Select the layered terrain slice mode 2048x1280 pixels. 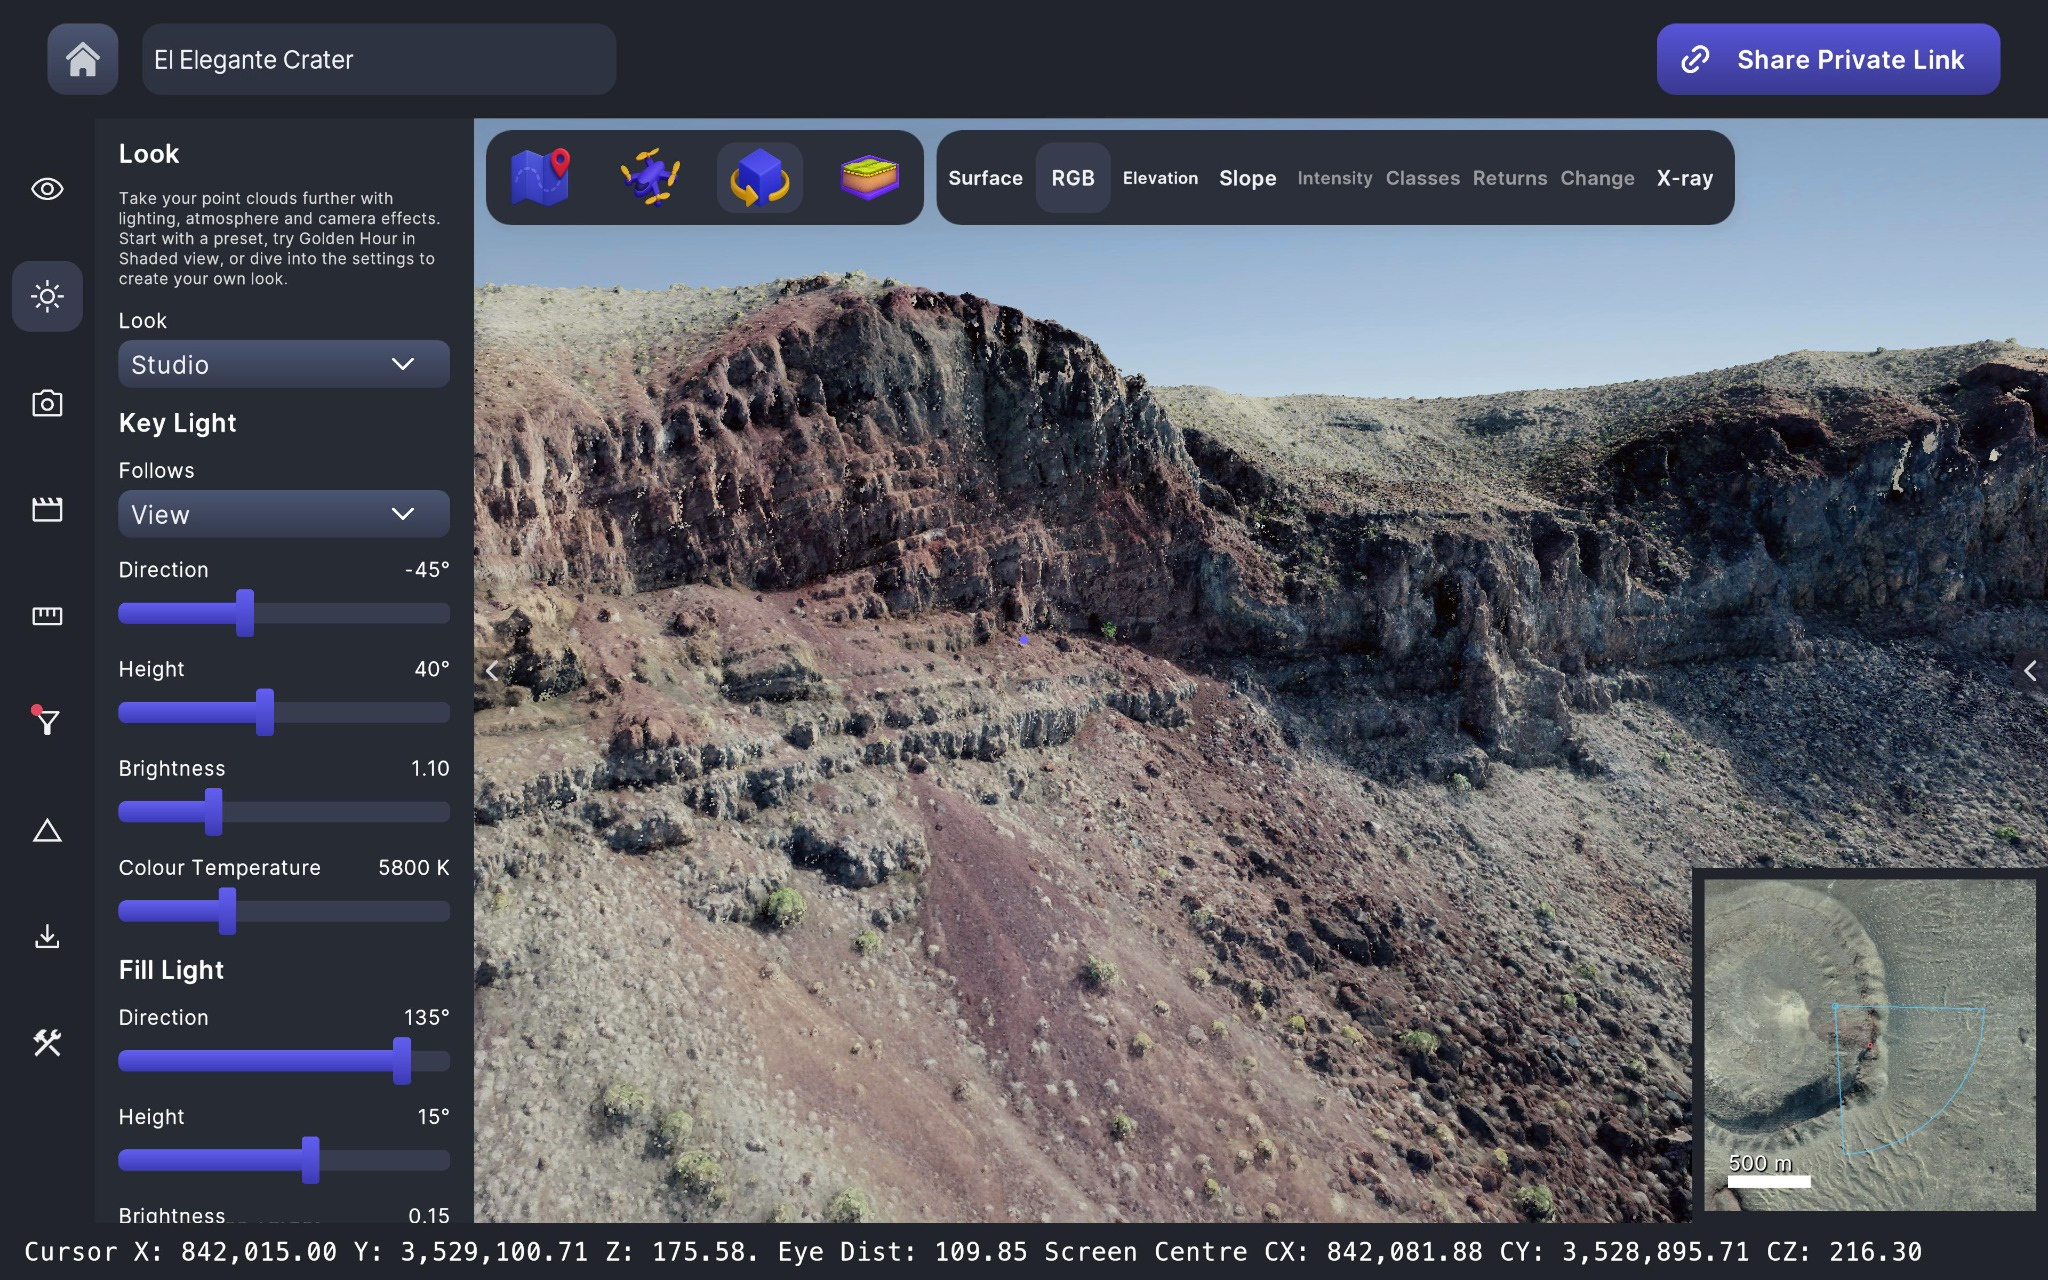pos(869,177)
